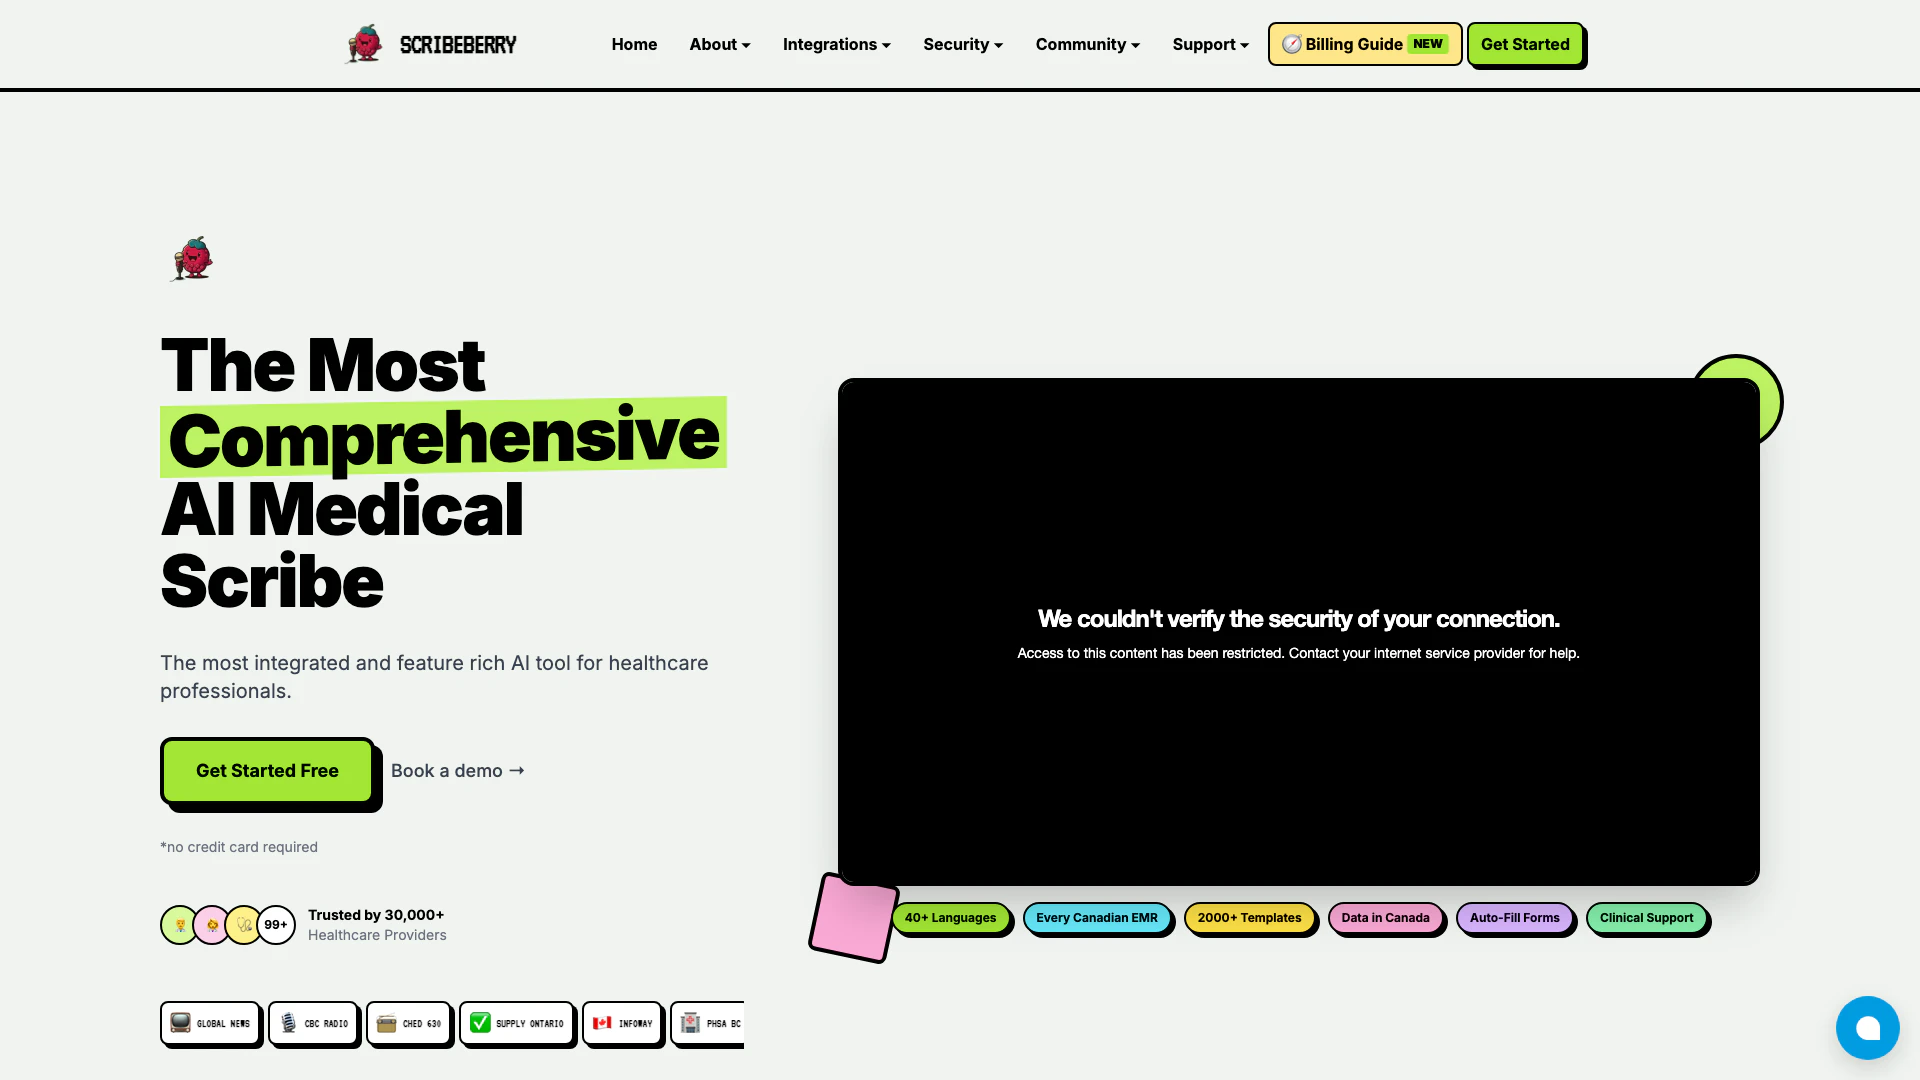This screenshot has width=1920, height=1080.
Task: Click the CHED 630 radio icon
Action: 387,1023
